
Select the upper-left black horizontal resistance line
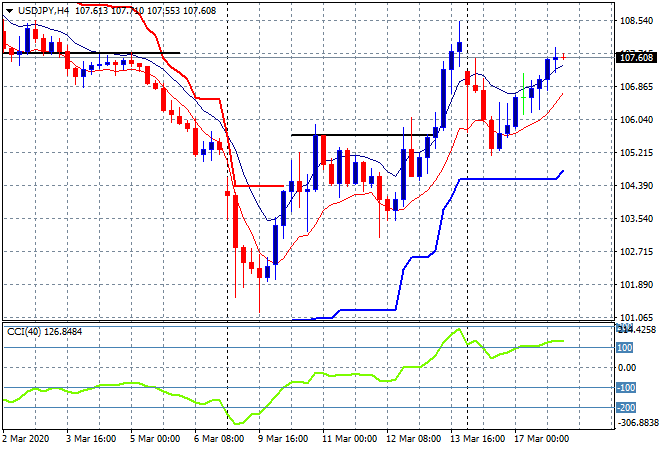click(x=100, y=53)
